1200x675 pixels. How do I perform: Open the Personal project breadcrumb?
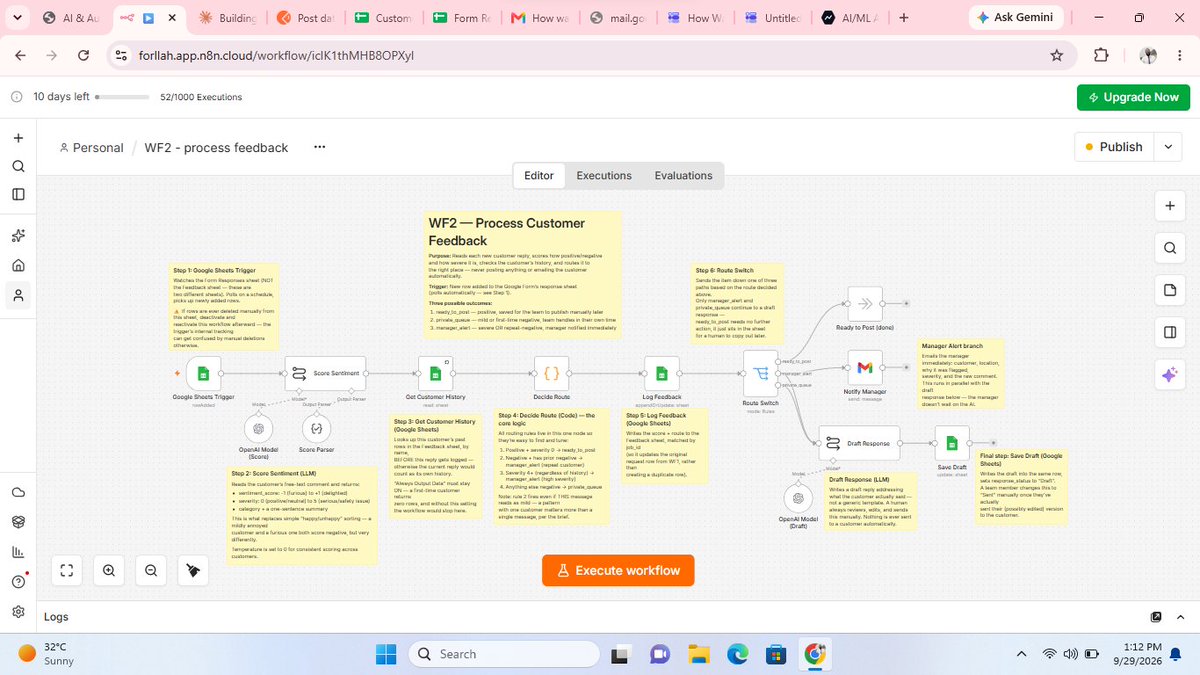pos(91,147)
